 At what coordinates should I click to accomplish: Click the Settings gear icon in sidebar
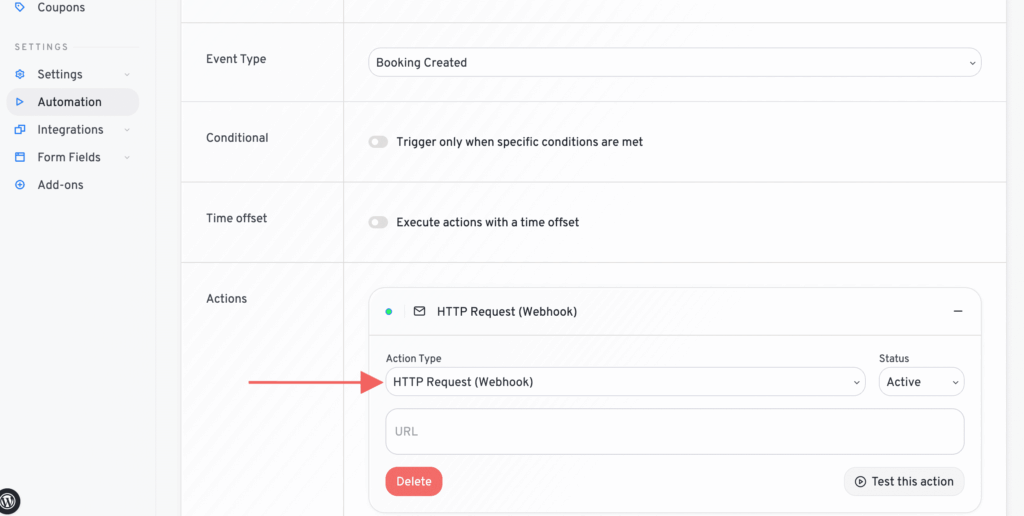click(20, 74)
